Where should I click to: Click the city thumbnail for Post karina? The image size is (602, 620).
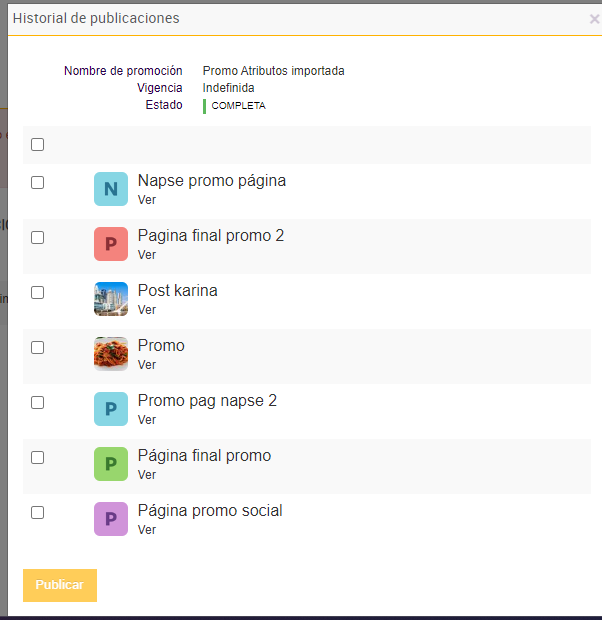pos(111,299)
